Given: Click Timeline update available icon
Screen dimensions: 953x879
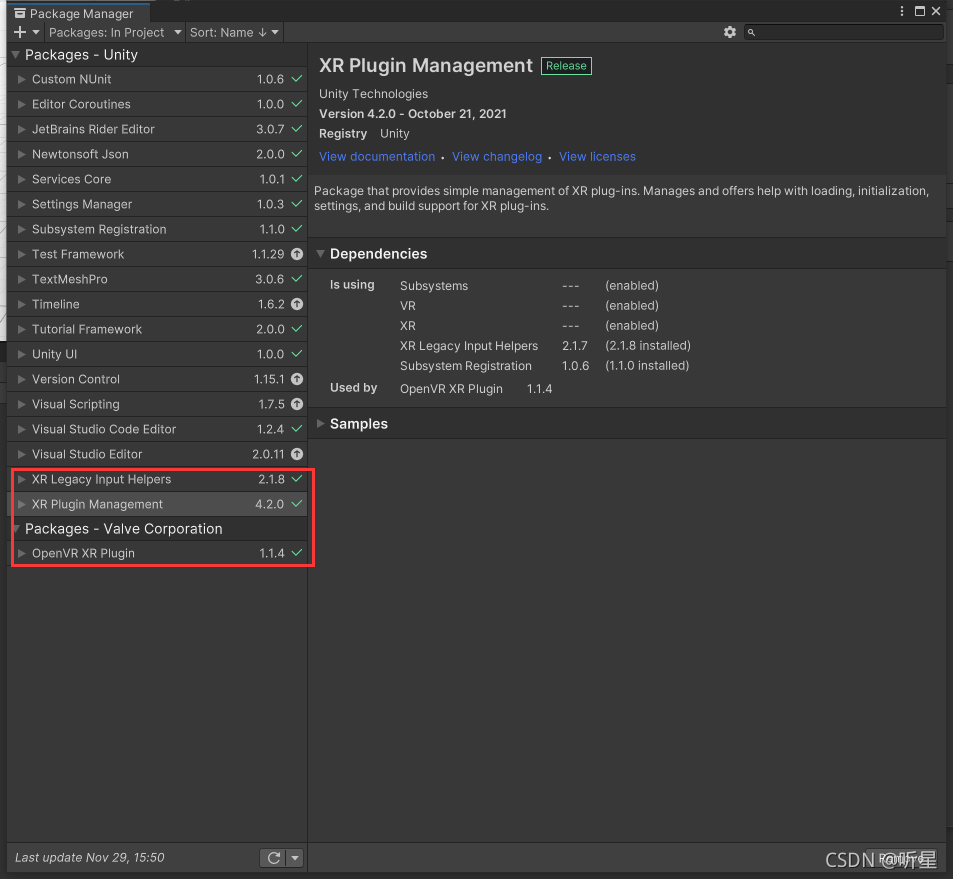Looking at the screenshot, I should 297,304.
